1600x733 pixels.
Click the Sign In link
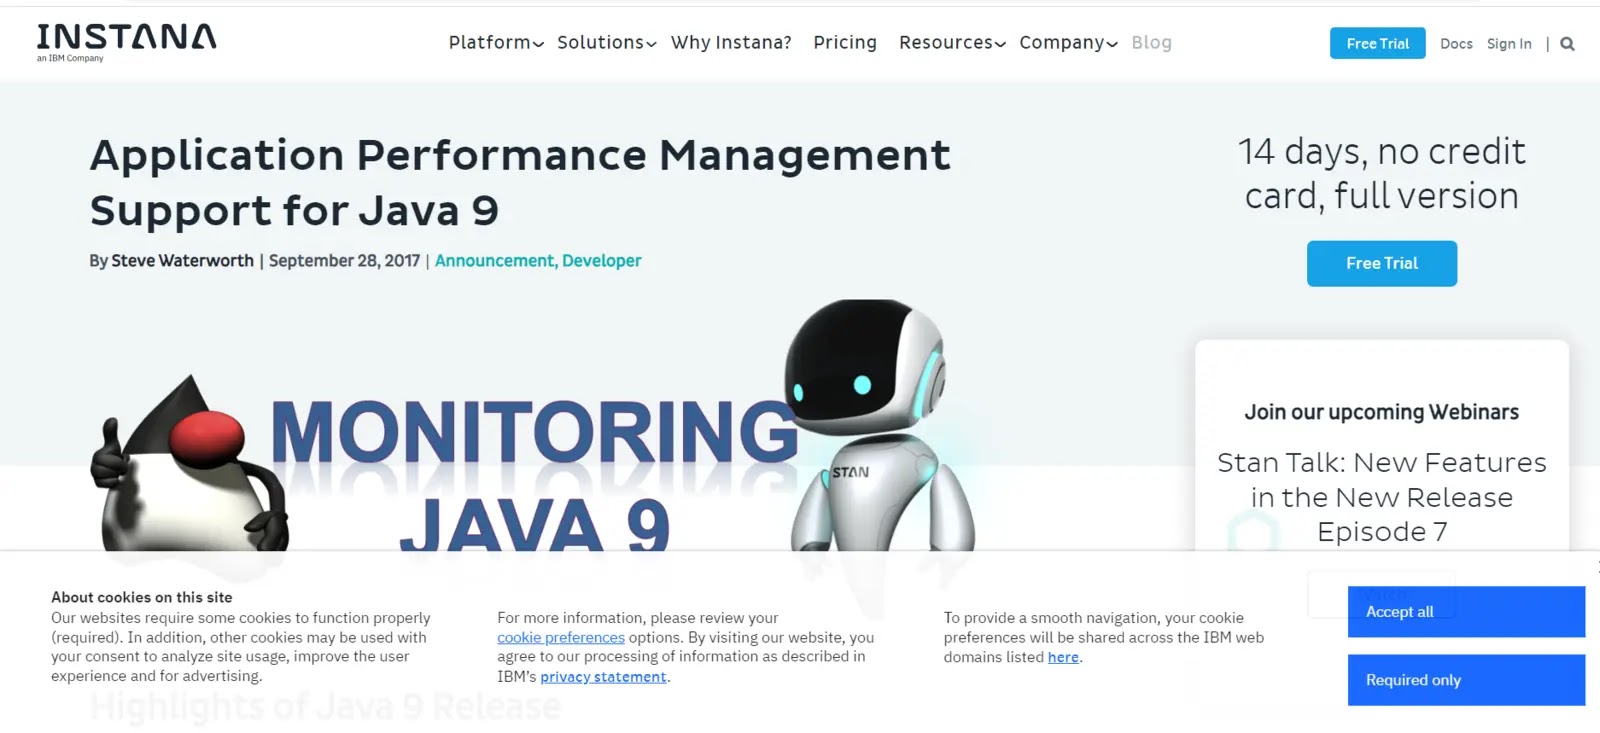click(1509, 44)
